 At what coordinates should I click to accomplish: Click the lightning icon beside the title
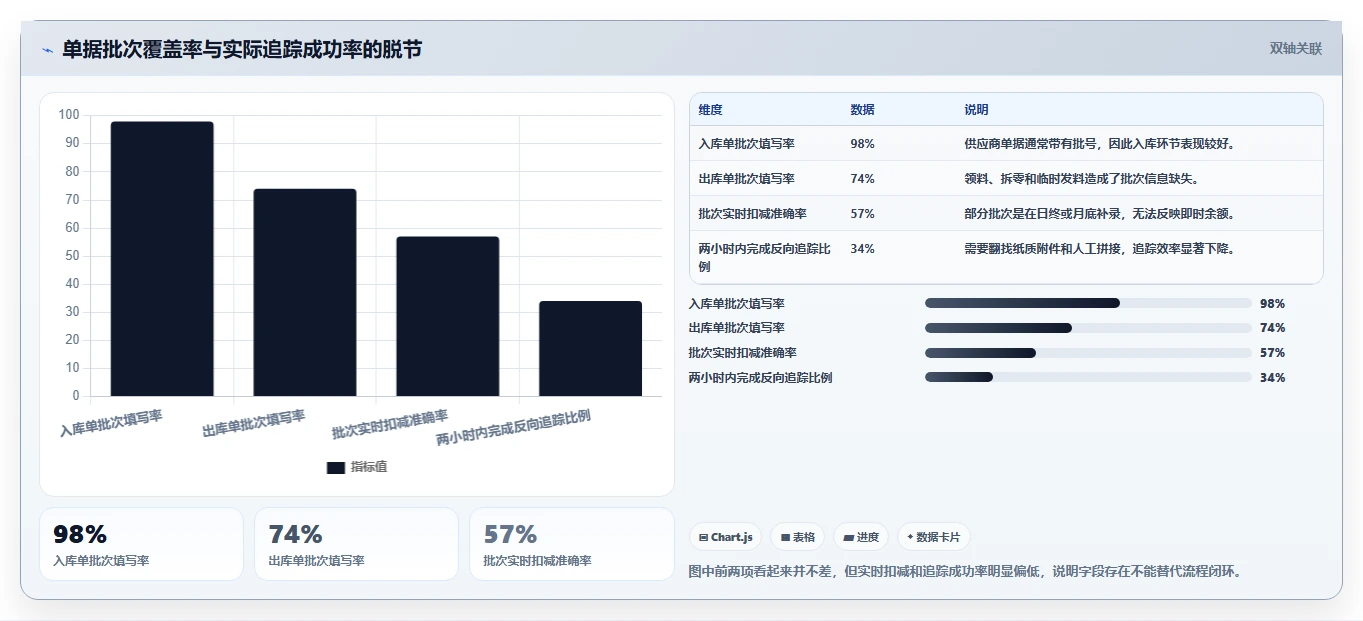47,50
